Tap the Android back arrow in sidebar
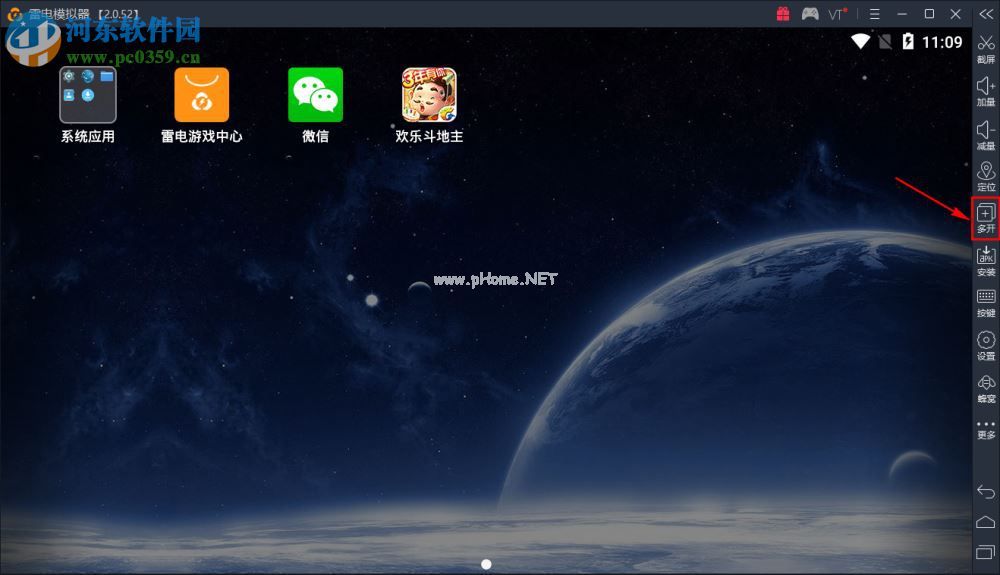Image resolution: width=1000 pixels, height=575 pixels. 986,491
